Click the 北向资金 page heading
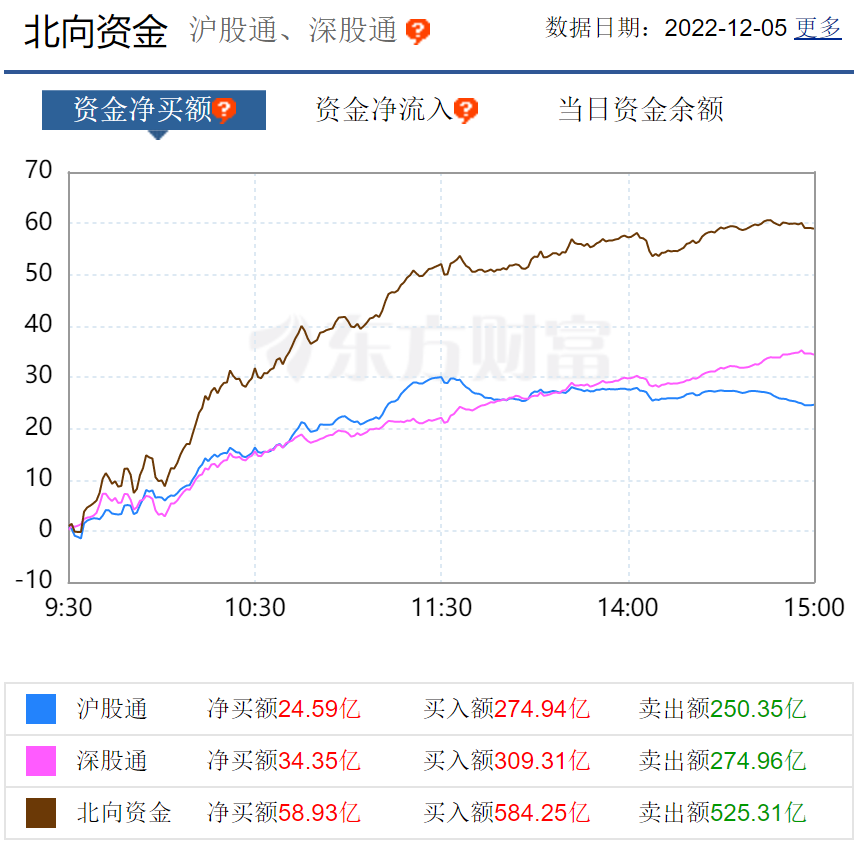Viewport: 854px width, 849px height. 96,31
